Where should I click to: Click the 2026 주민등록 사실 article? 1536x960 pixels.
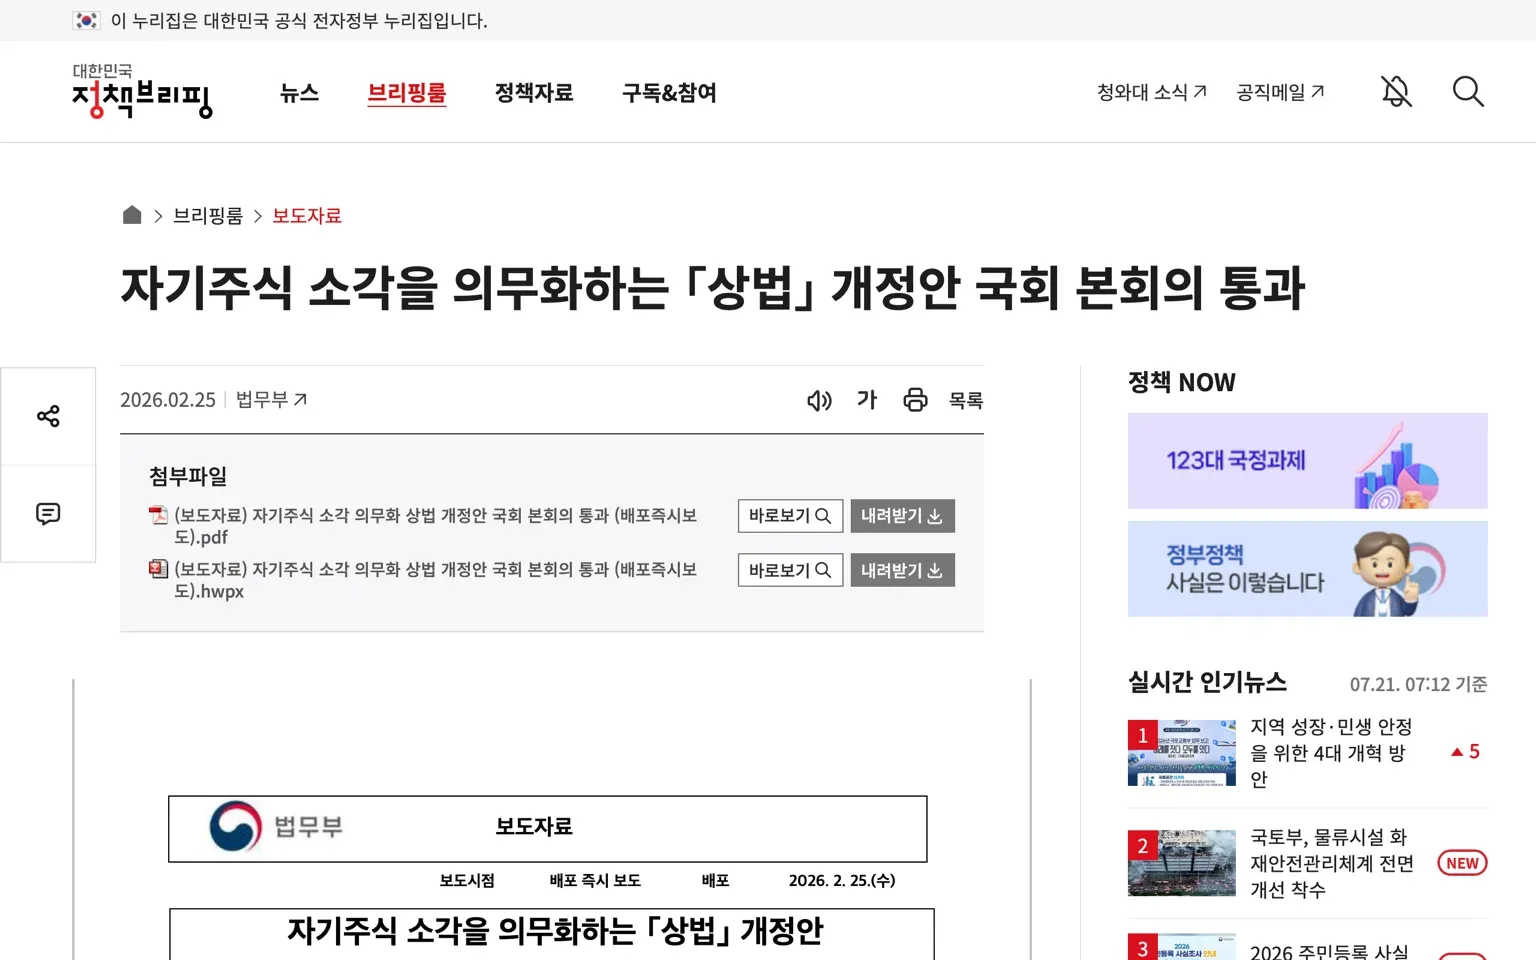1329,951
